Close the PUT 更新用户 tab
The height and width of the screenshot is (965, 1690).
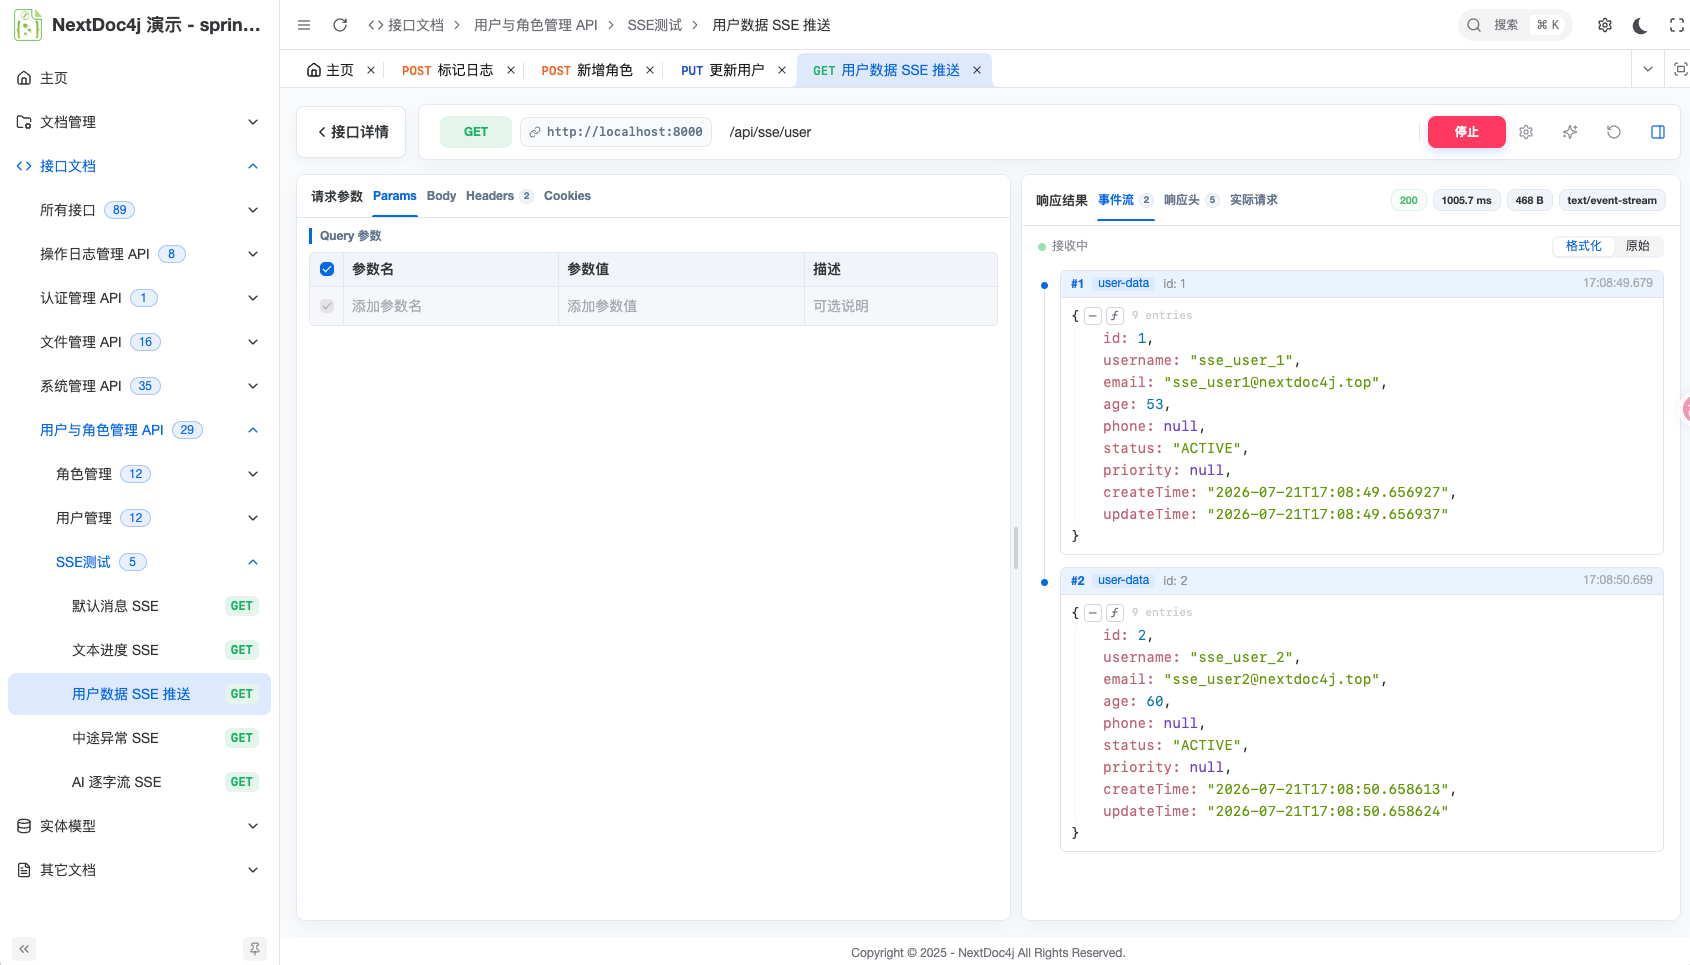coord(782,70)
